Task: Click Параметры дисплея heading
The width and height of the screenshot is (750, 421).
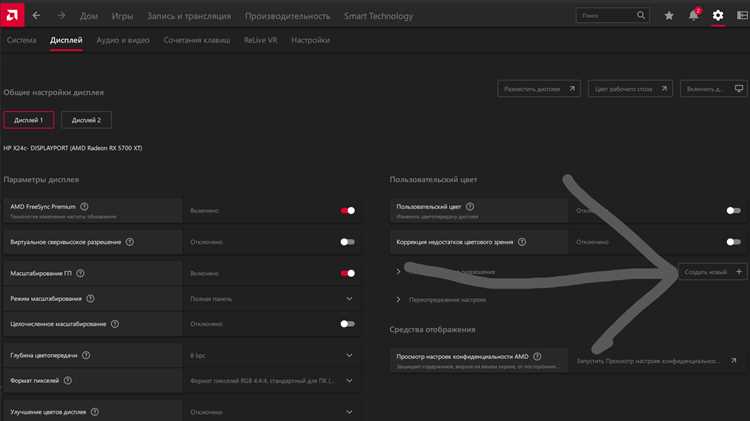Action: tap(41, 180)
